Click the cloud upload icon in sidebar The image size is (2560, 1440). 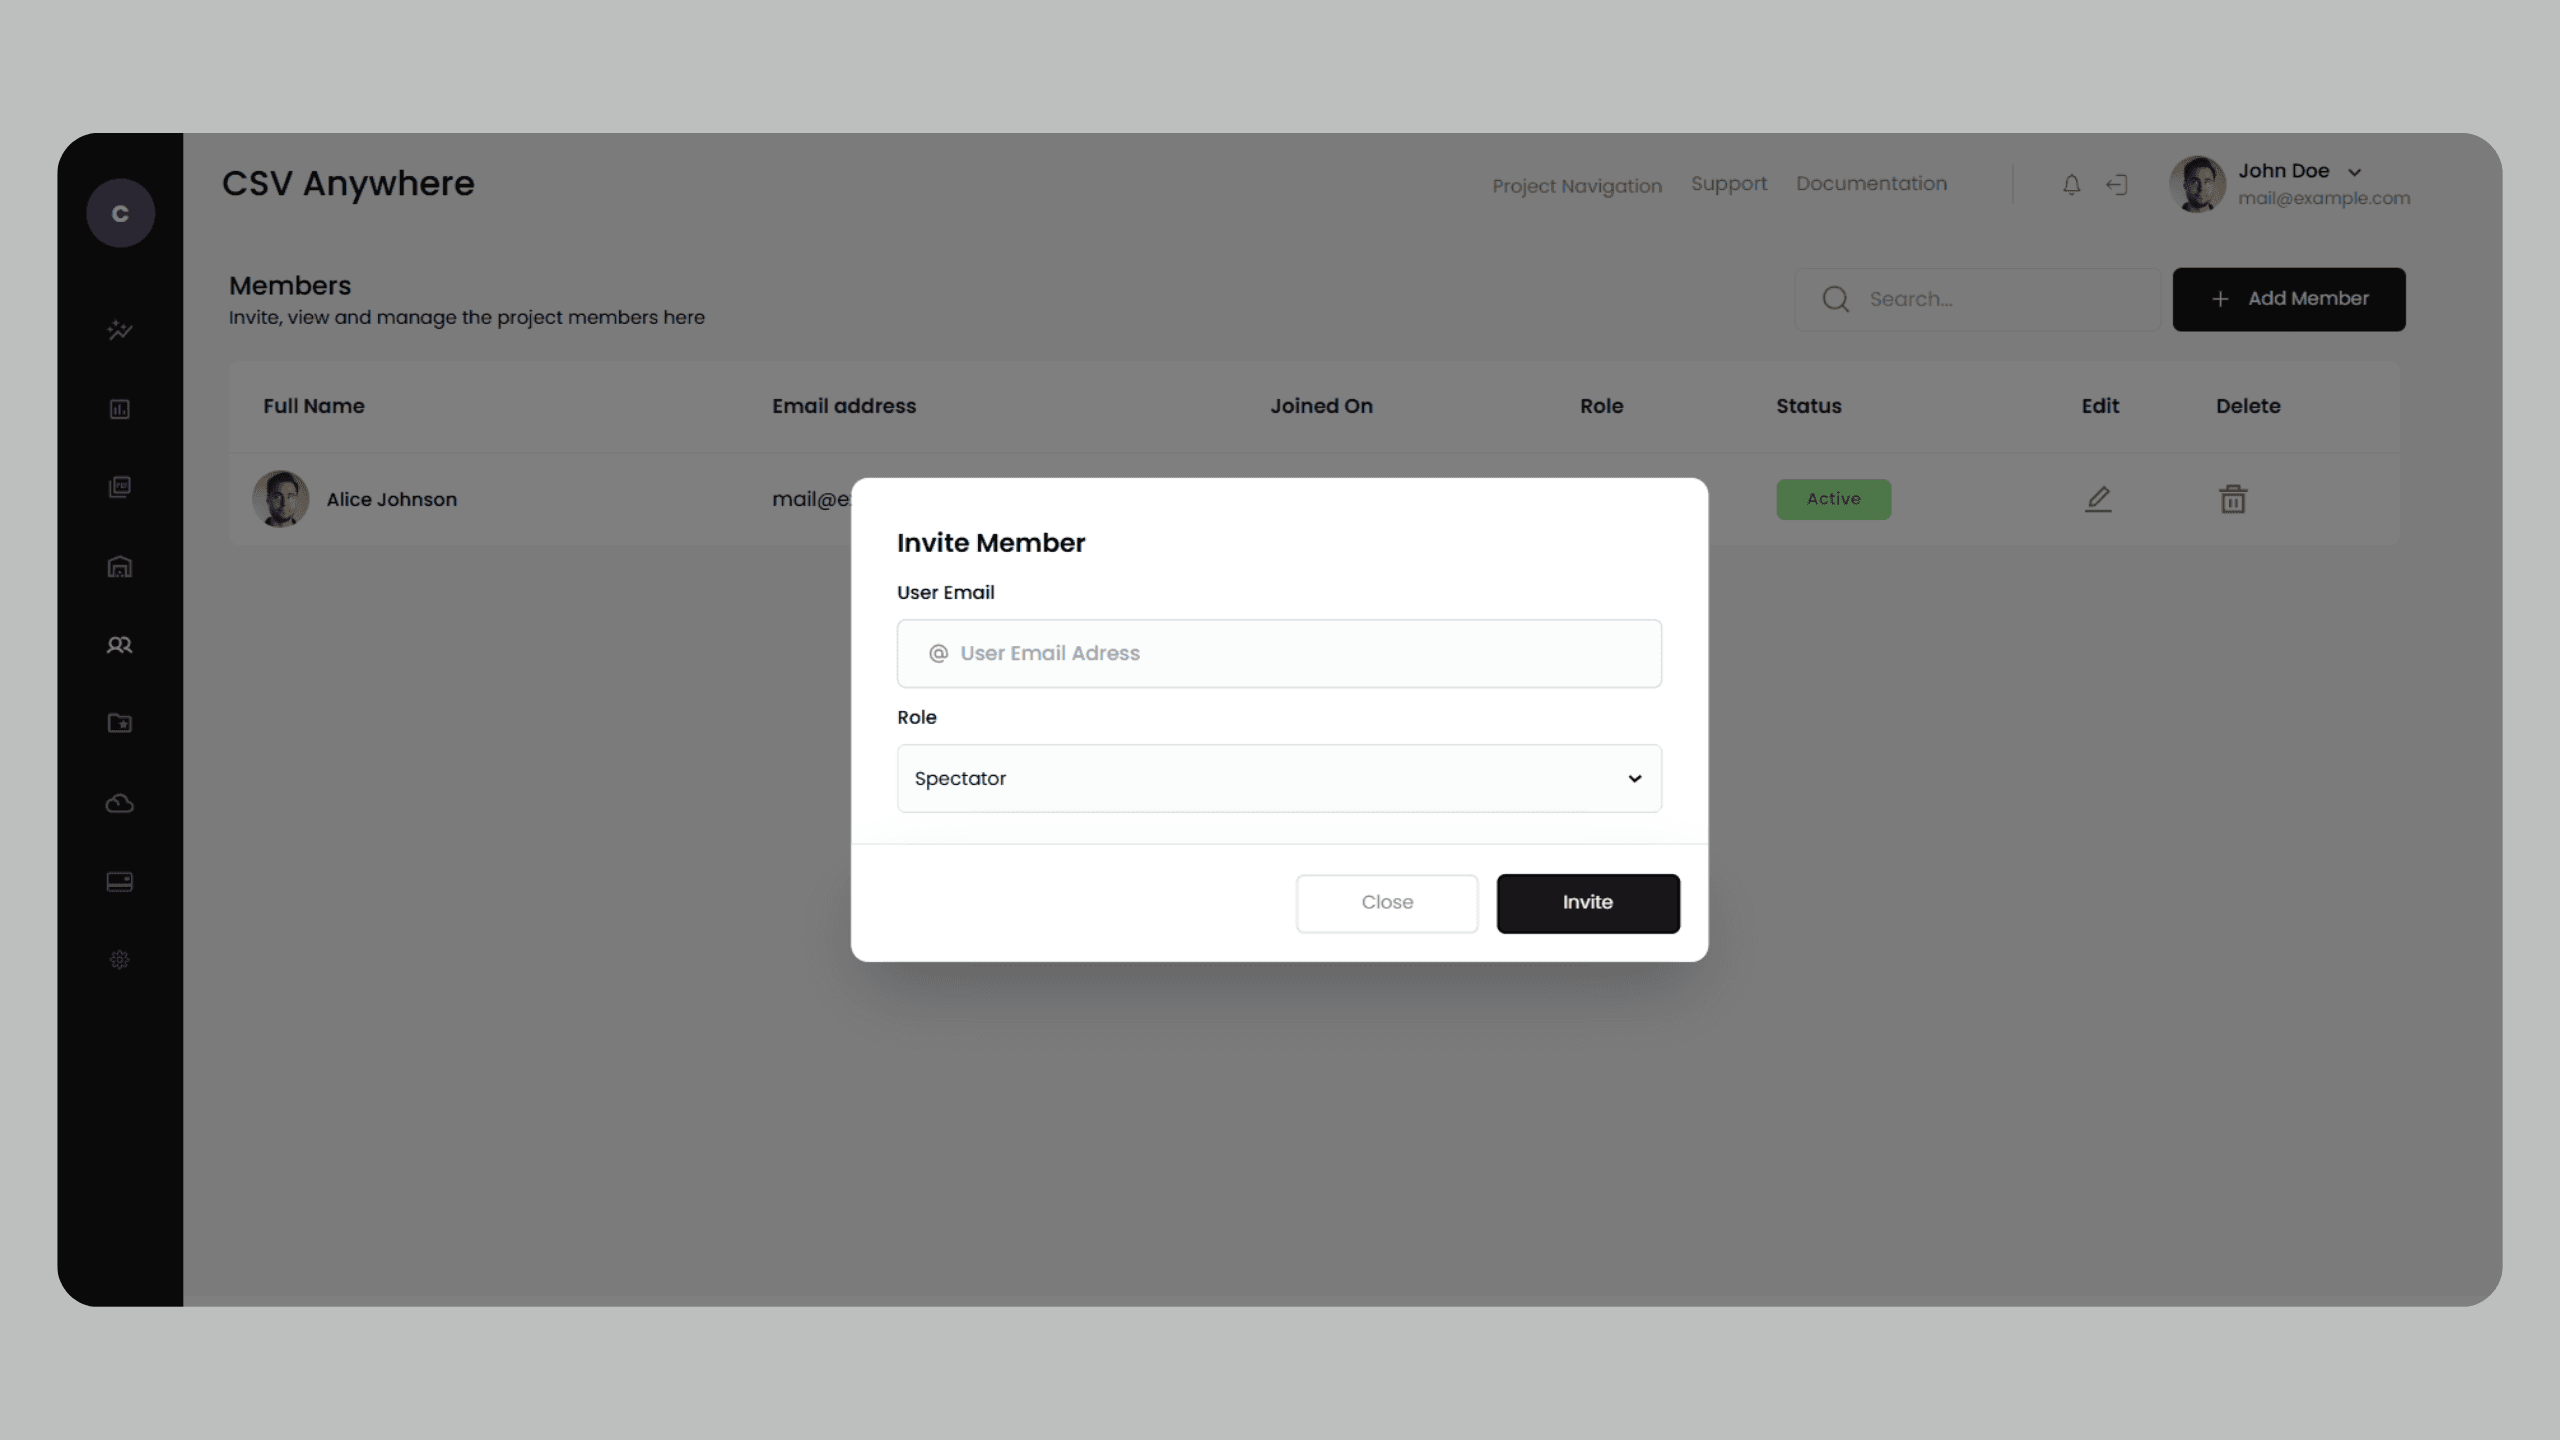pyautogui.click(x=120, y=804)
